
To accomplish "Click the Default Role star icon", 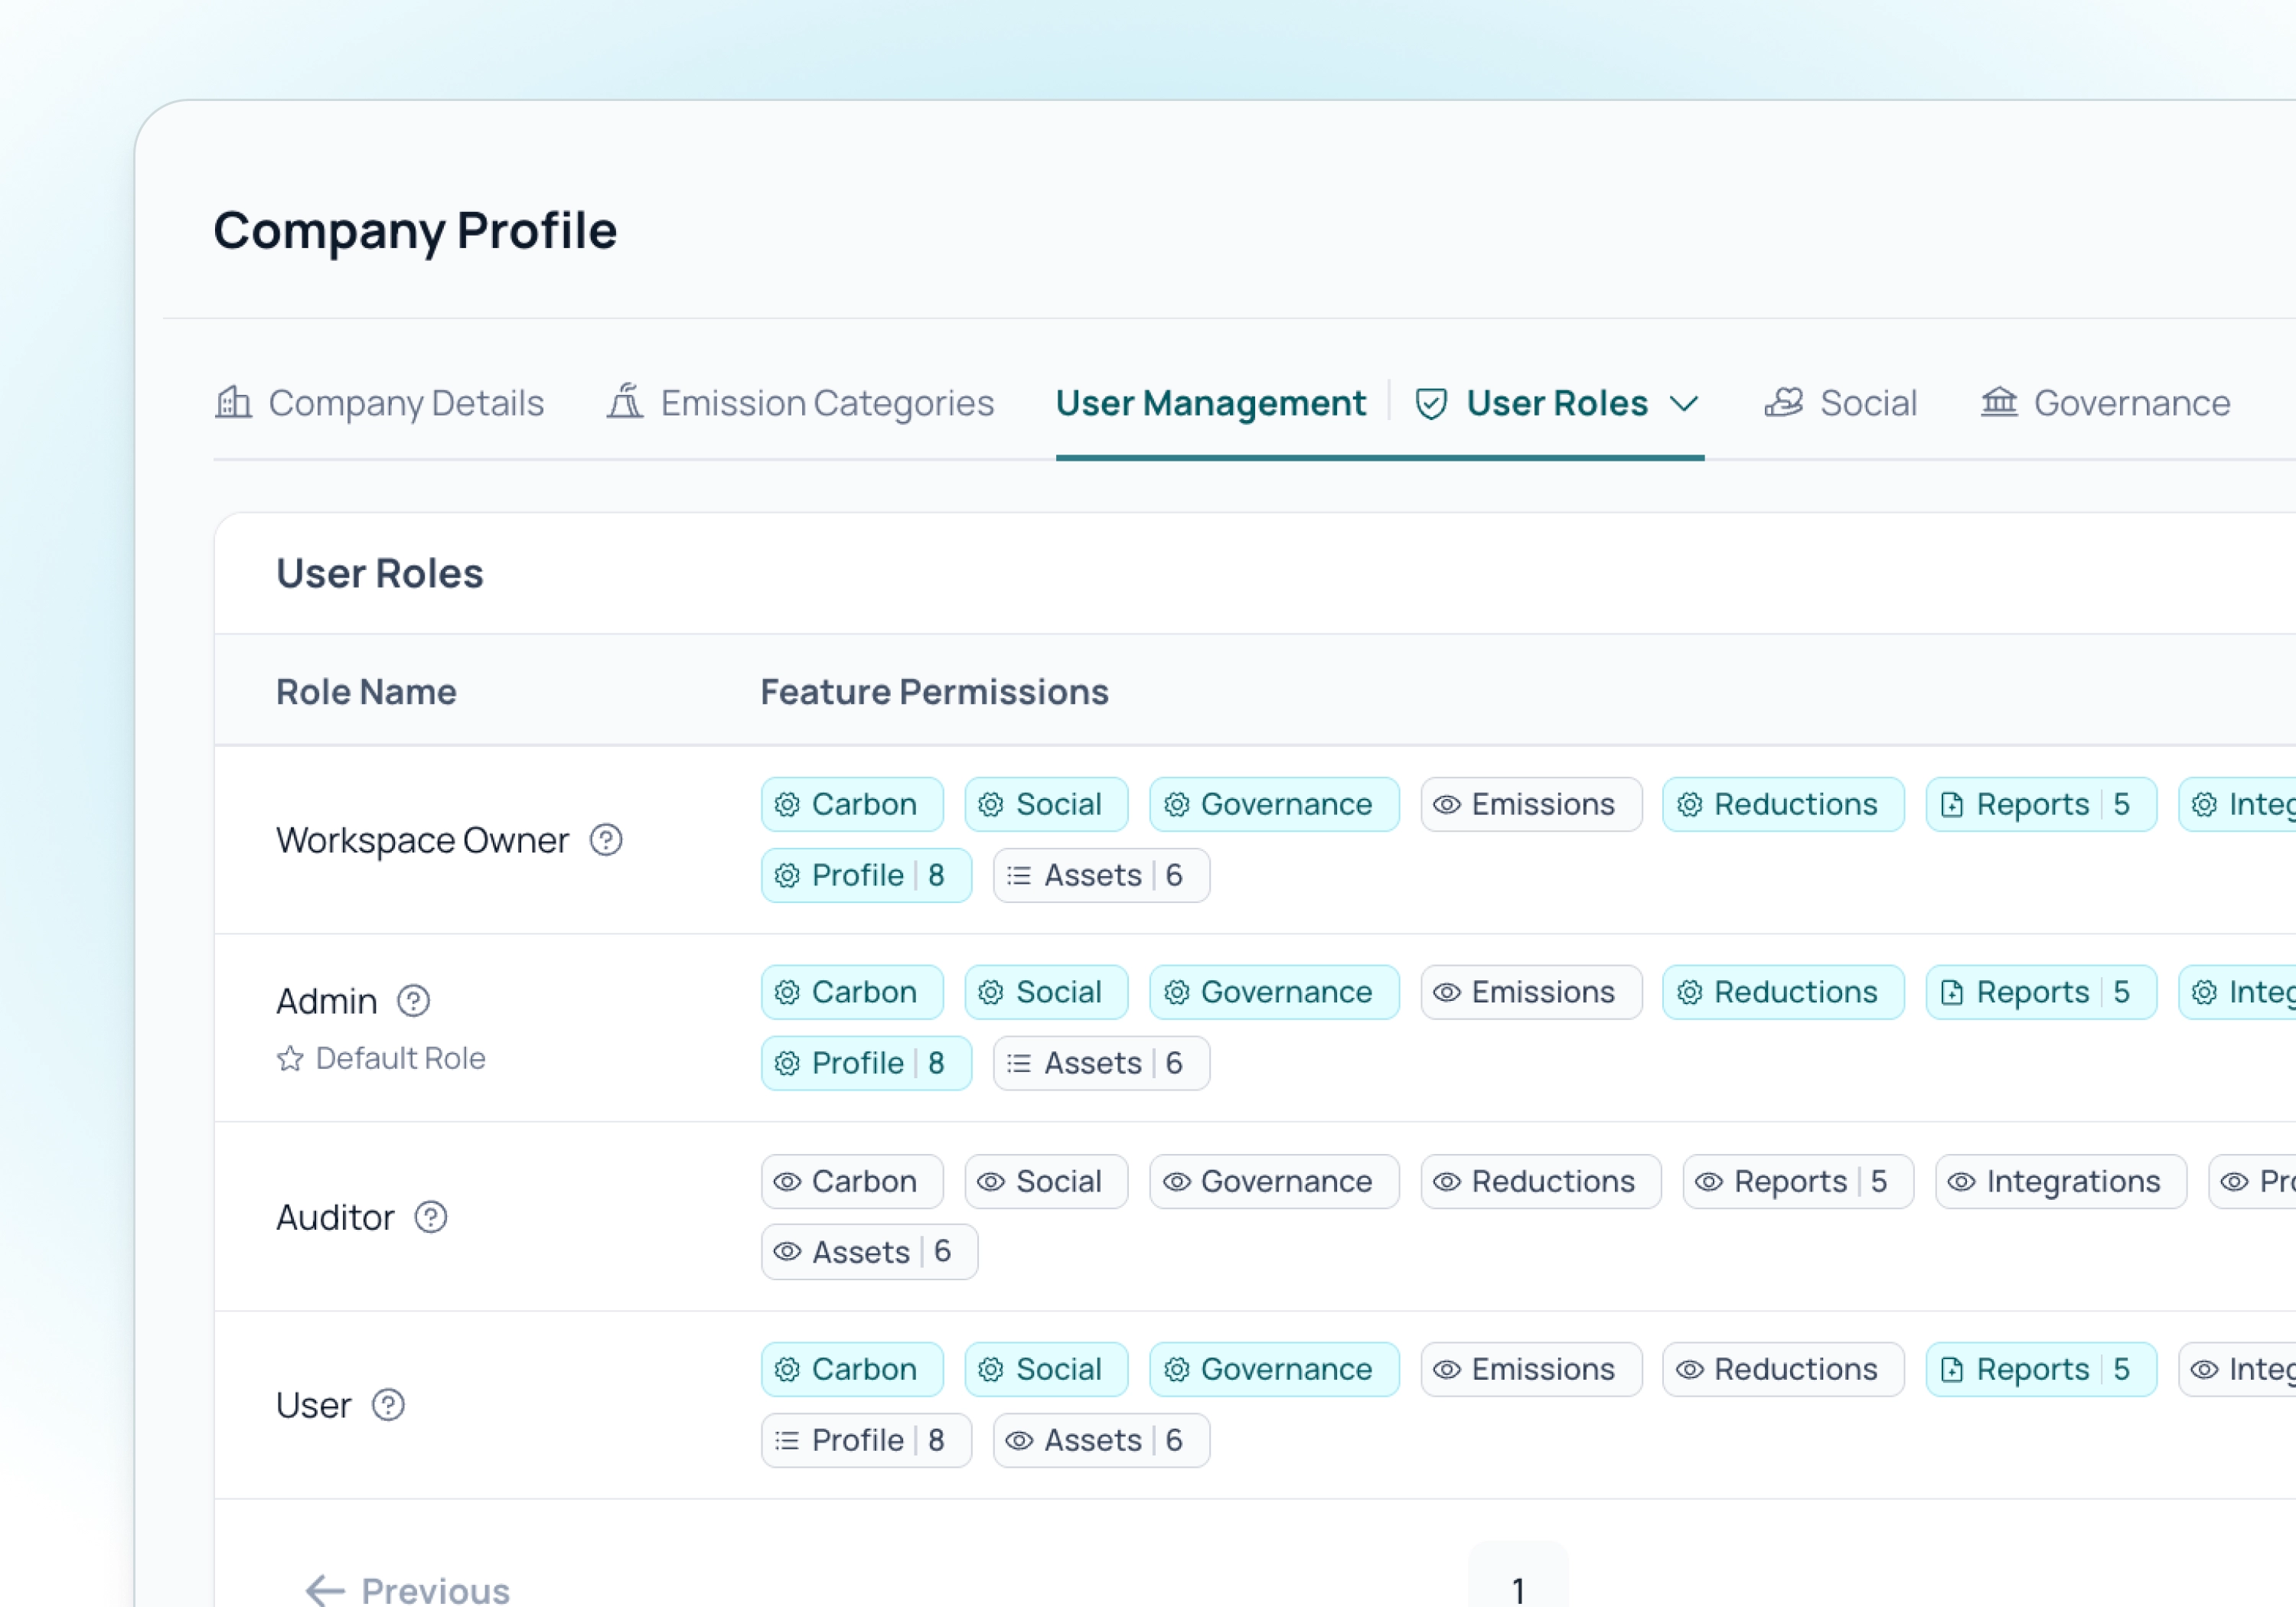I will (290, 1058).
